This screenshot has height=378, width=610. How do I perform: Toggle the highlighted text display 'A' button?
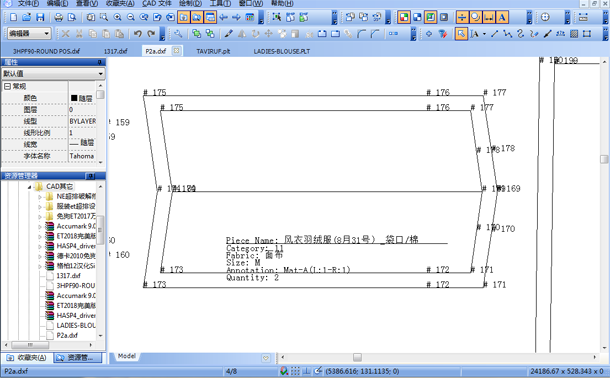pos(502,17)
